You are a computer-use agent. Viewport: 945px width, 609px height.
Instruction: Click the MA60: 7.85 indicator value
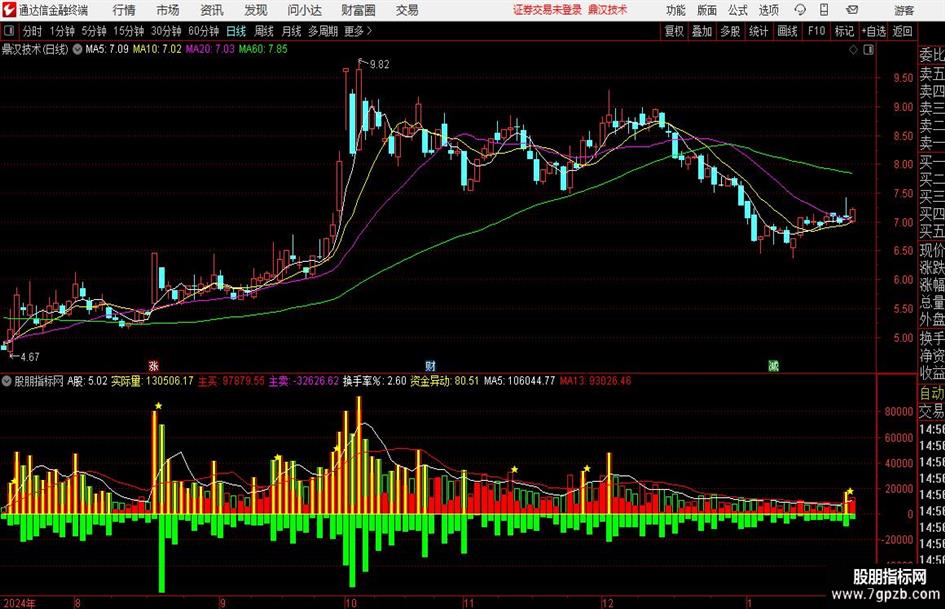[263, 49]
